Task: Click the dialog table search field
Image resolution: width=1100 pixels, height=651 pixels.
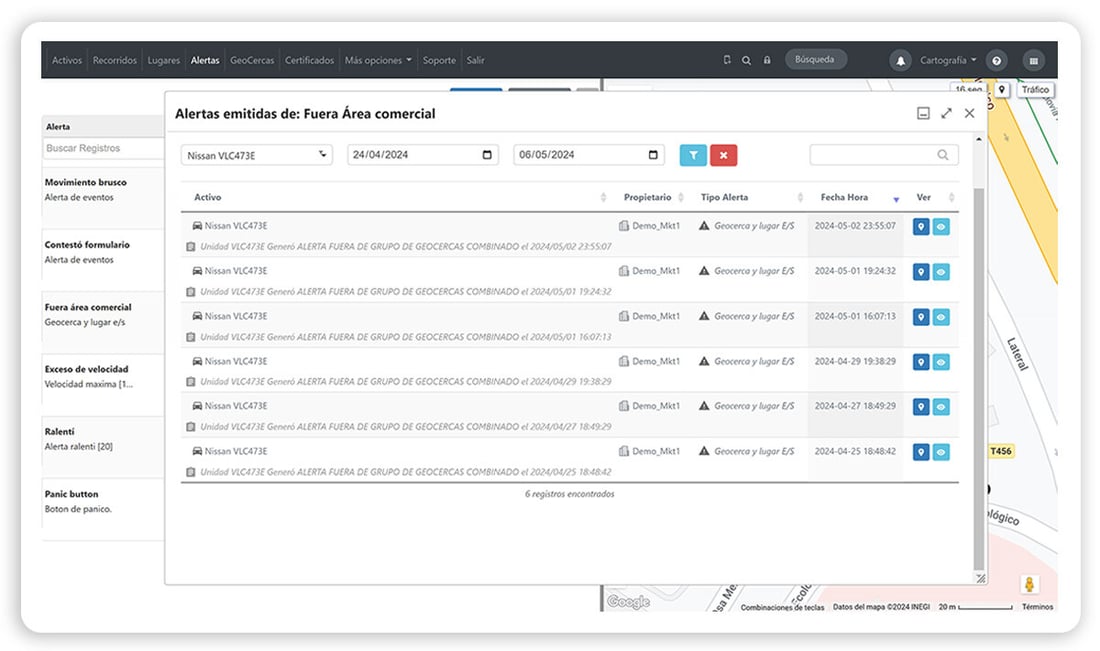Action: [884, 155]
